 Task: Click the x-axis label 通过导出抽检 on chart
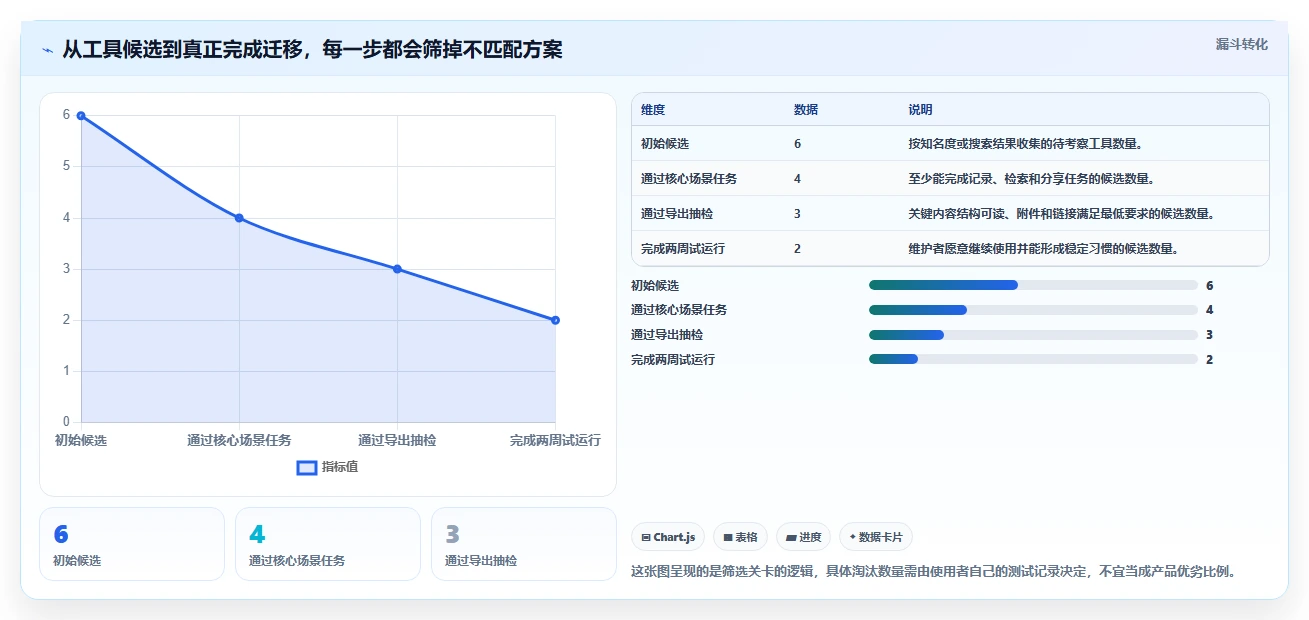point(397,440)
